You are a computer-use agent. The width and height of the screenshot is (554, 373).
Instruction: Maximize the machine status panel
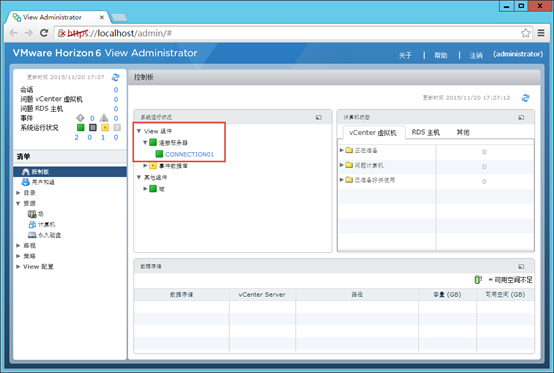point(521,117)
